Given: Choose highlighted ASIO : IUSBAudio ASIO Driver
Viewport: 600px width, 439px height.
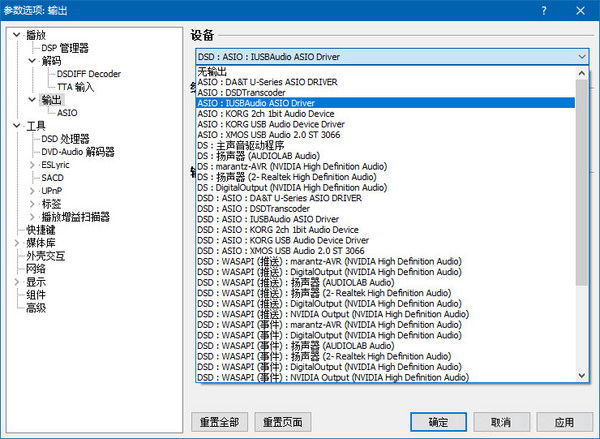Looking at the screenshot, I should [385, 103].
